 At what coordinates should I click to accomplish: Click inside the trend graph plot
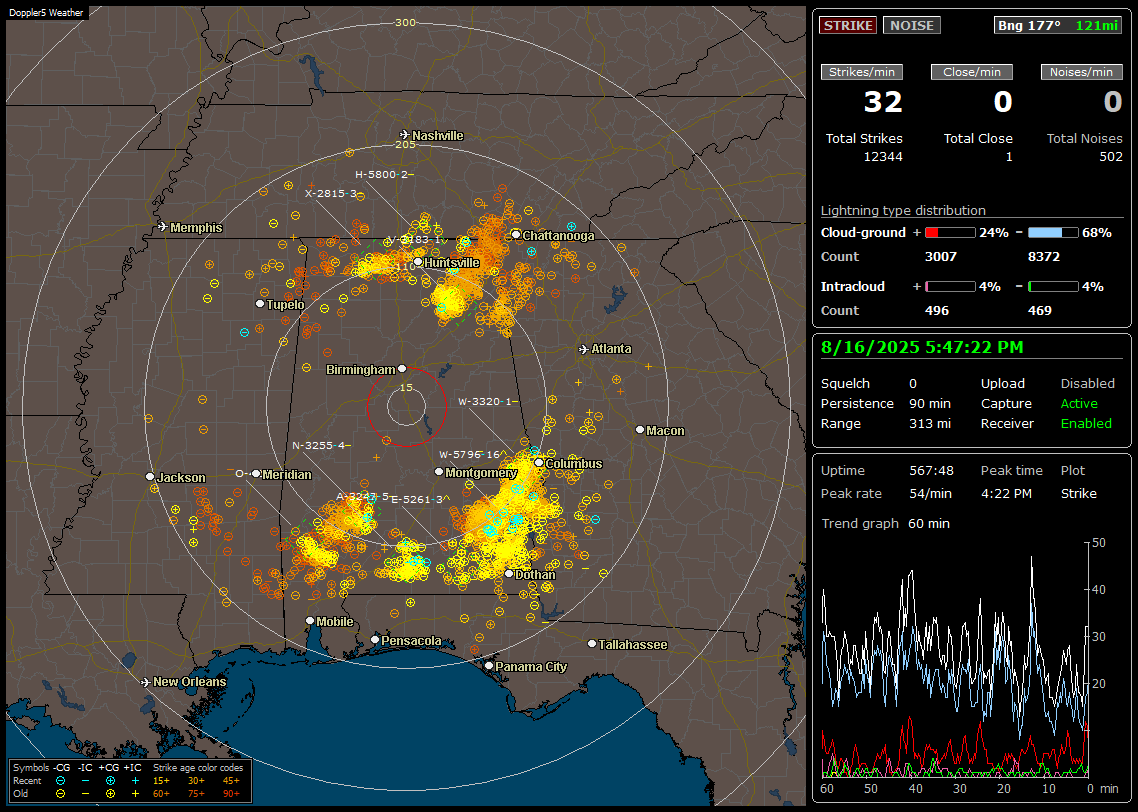(x=954, y=660)
